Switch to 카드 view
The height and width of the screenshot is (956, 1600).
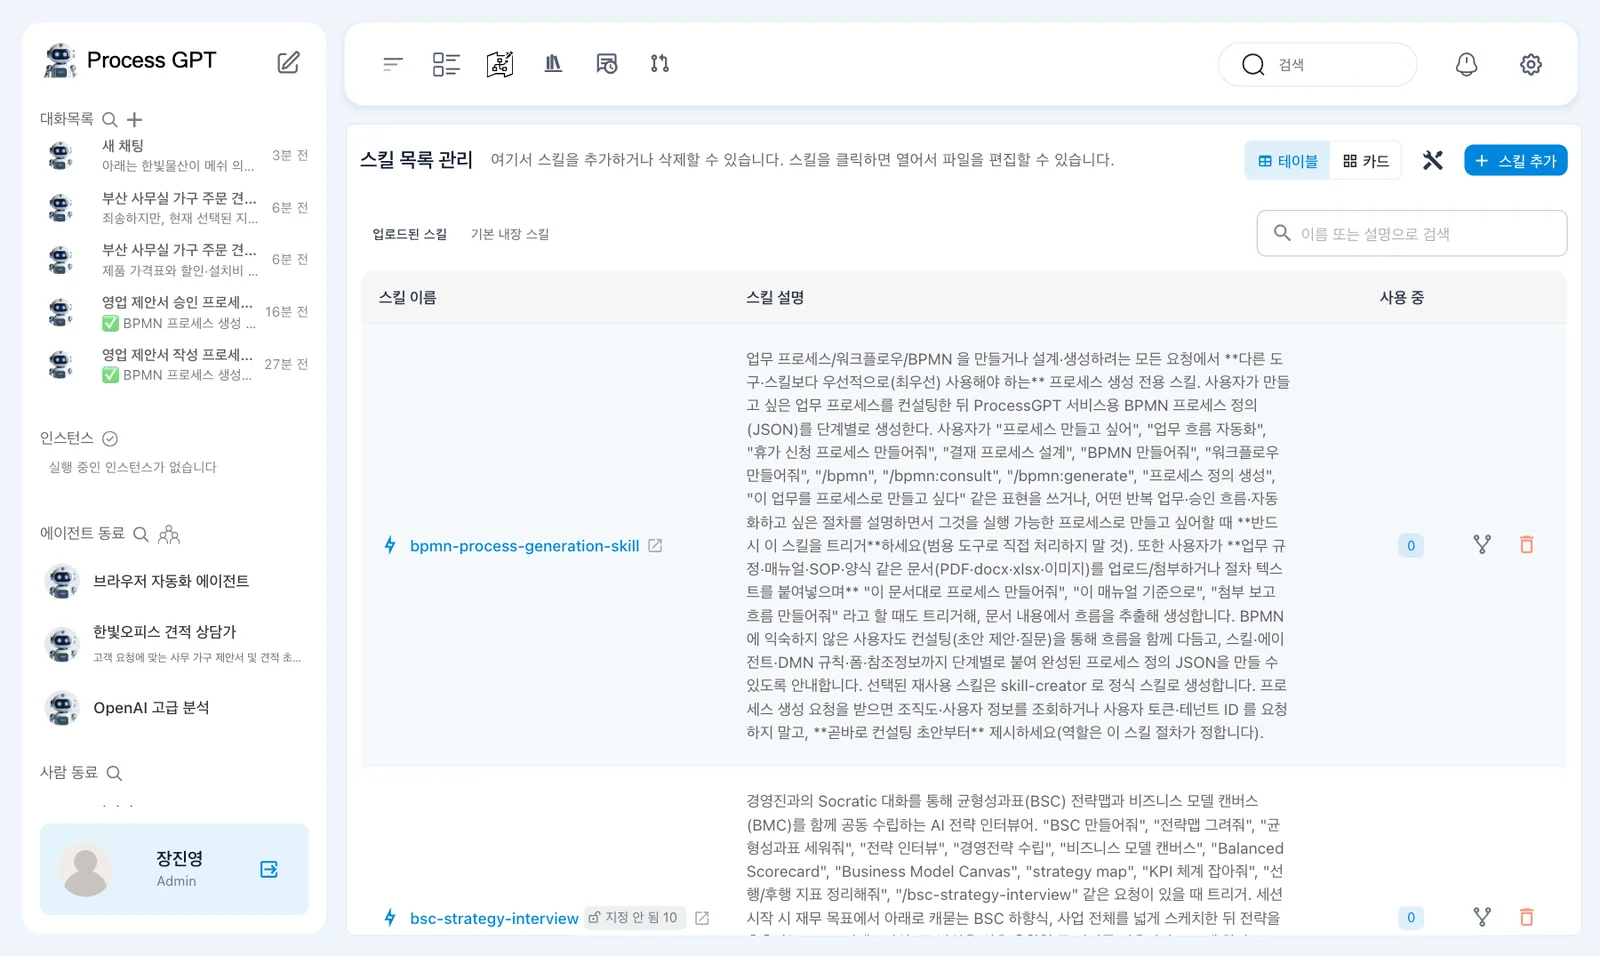pos(1366,160)
